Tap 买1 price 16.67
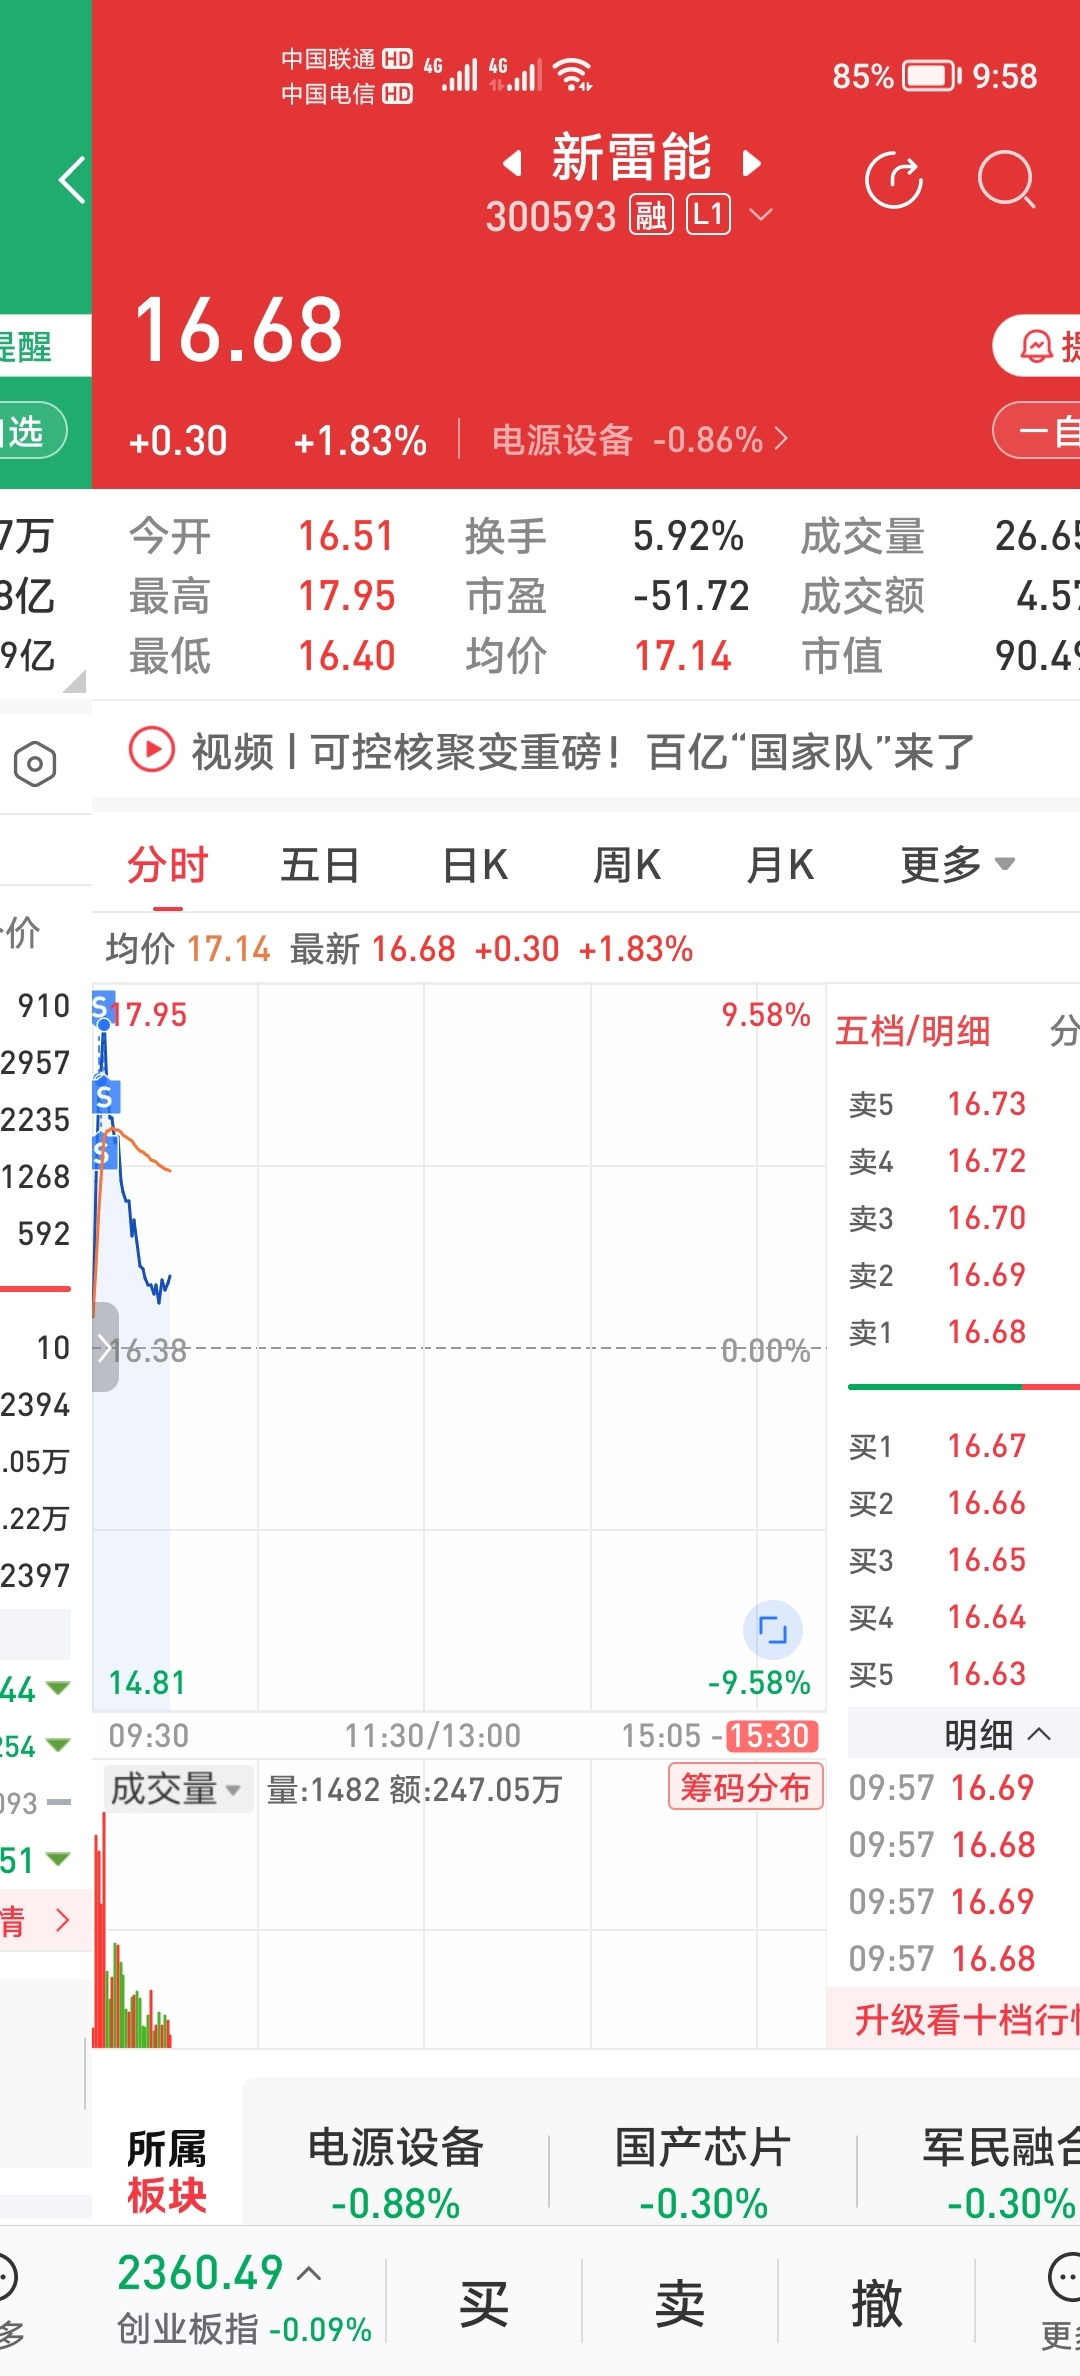Image resolution: width=1080 pixels, height=2376 pixels. pos(987,1446)
